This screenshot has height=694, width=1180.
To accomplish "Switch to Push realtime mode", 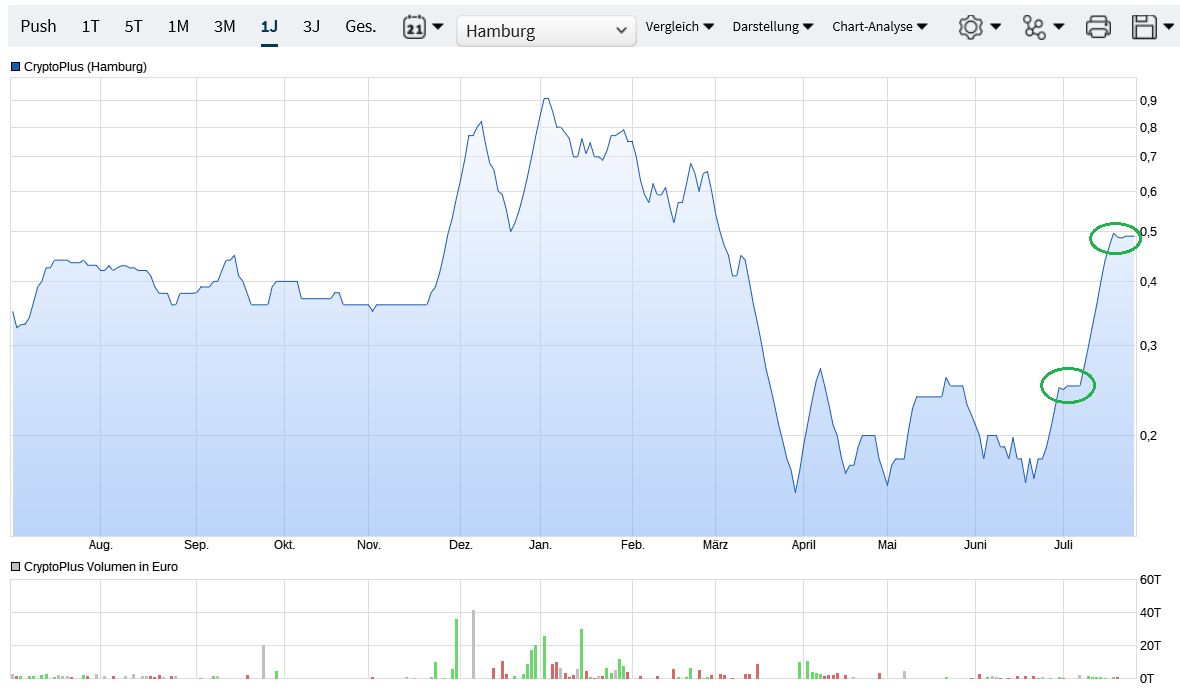I will (38, 26).
